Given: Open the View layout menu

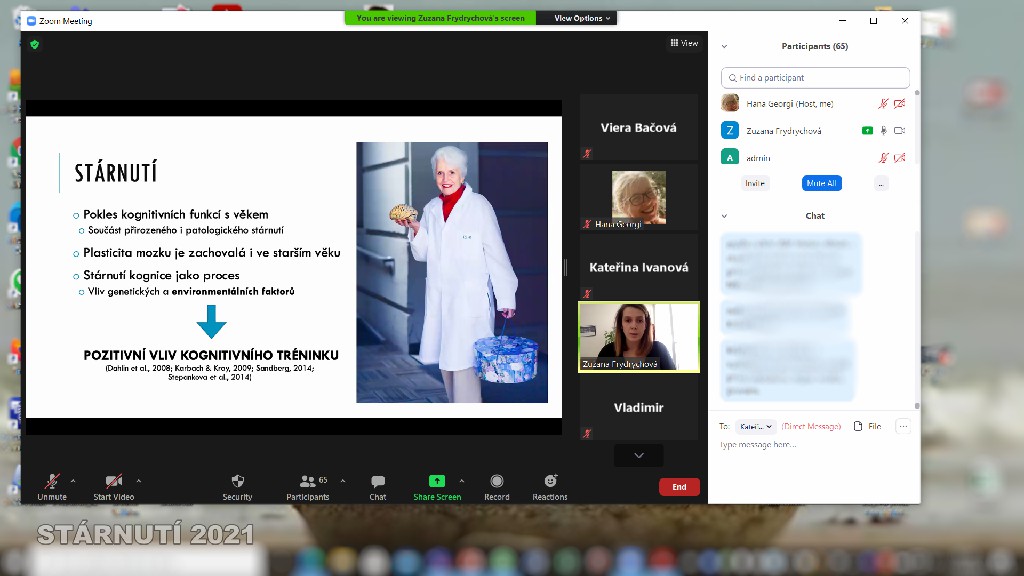Looking at the screenshot, I should (684, 43).
